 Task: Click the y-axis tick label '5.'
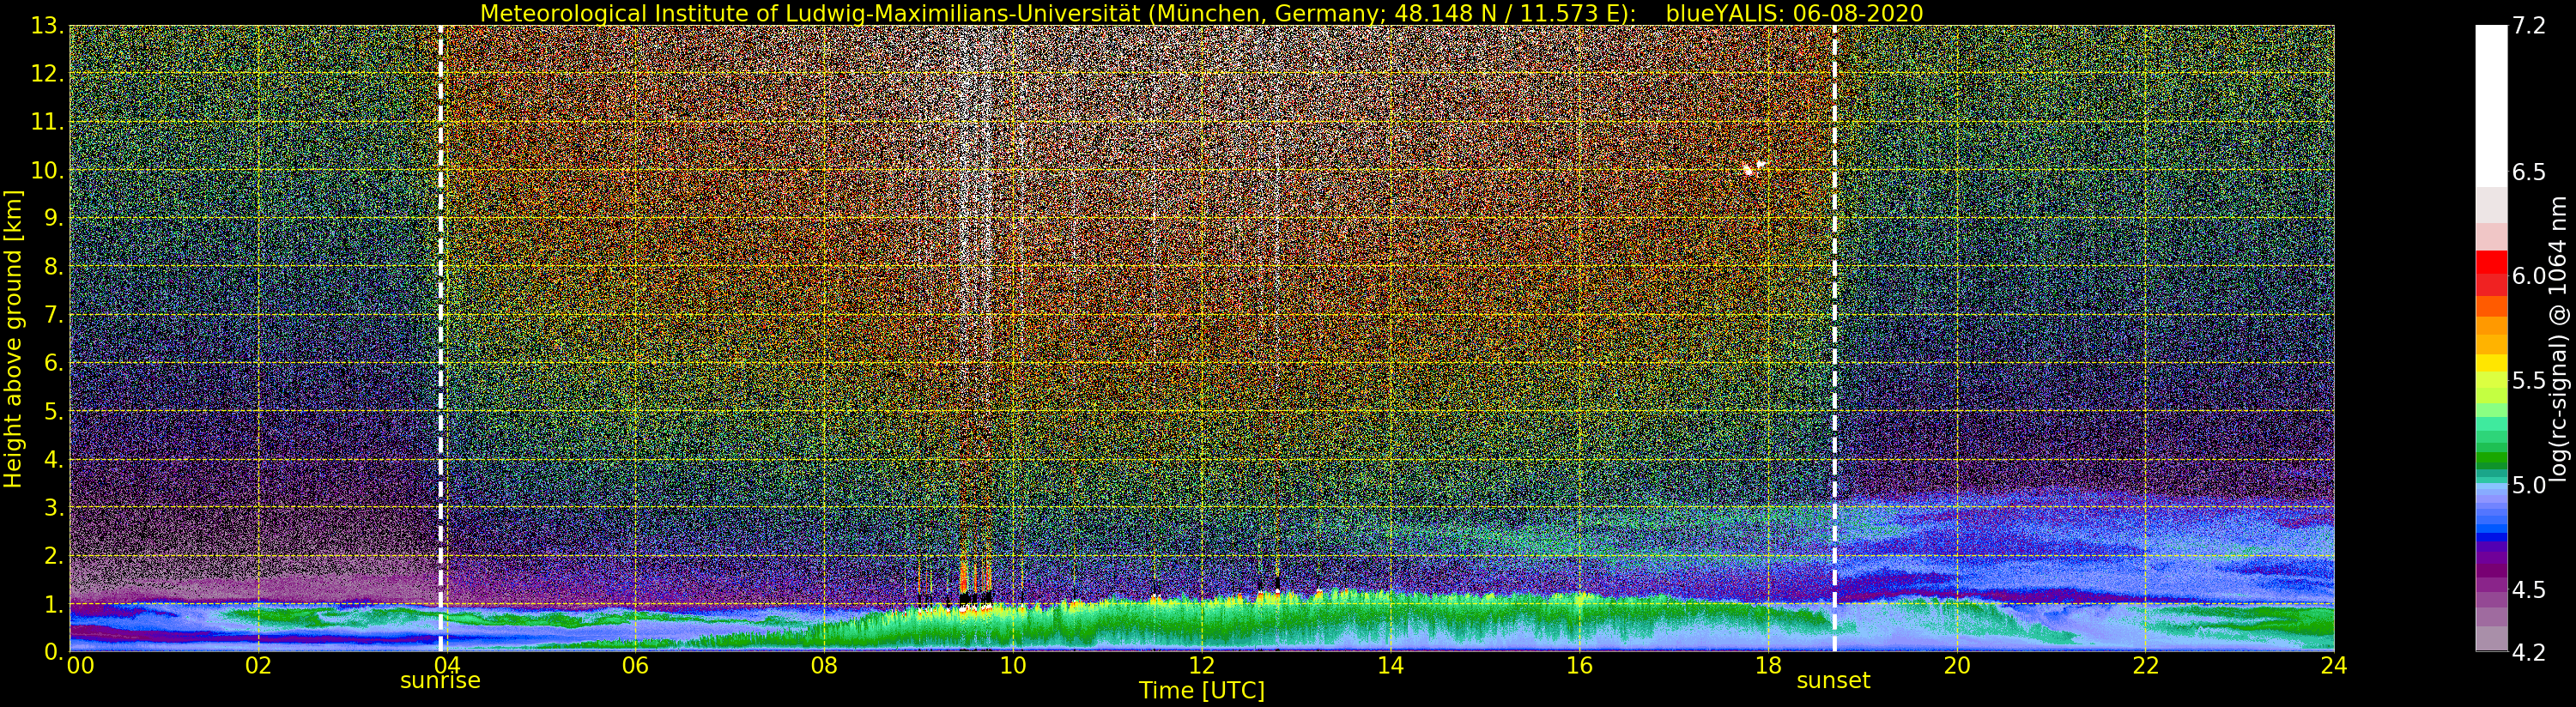[55, 411]
